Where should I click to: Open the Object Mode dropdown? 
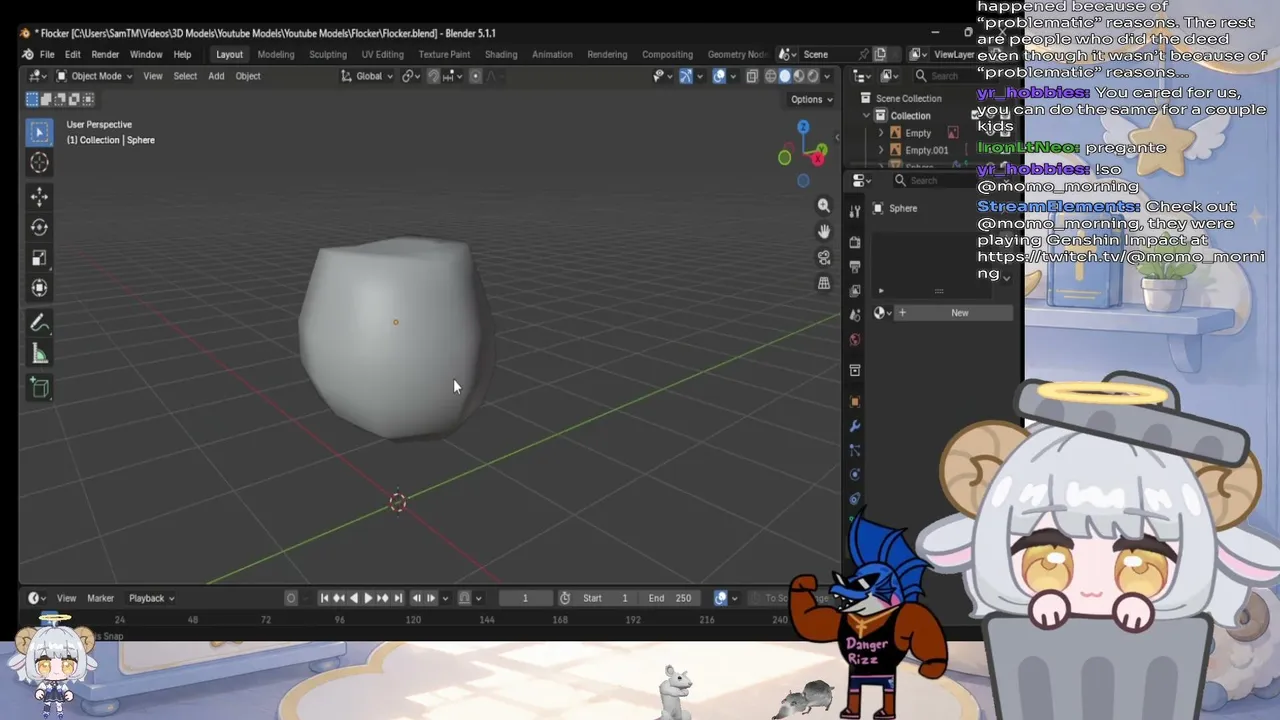tap(94, 76)
